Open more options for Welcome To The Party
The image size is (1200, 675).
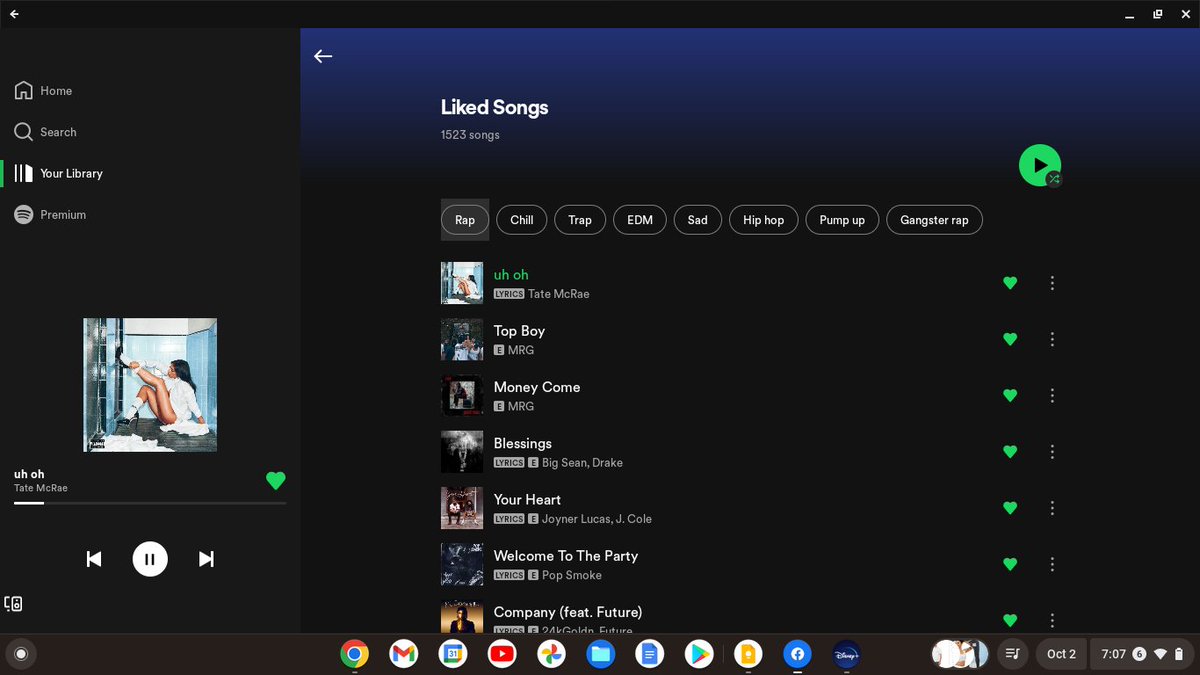(1052, 564)
